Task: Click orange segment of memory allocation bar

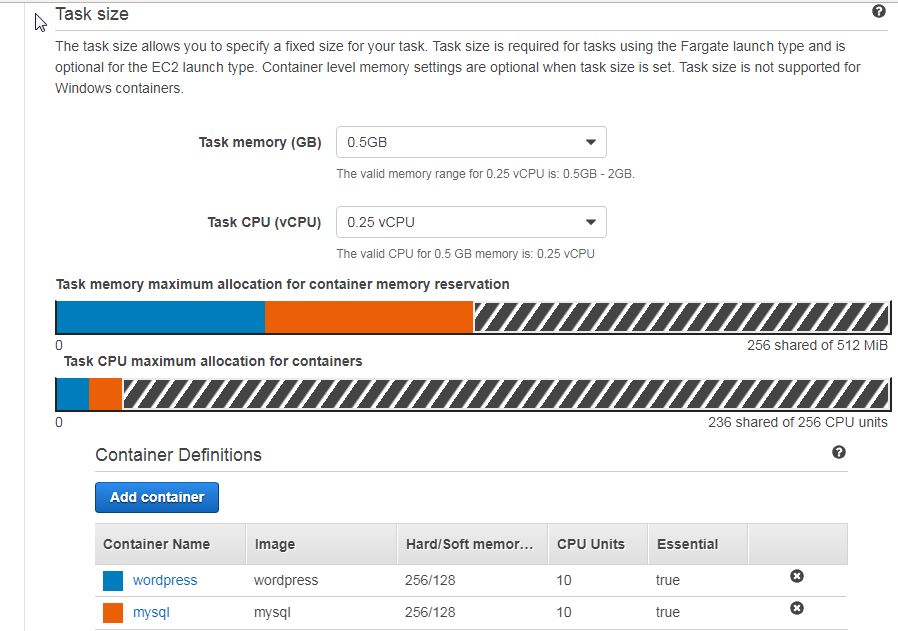Action: [x=369, y=317]
